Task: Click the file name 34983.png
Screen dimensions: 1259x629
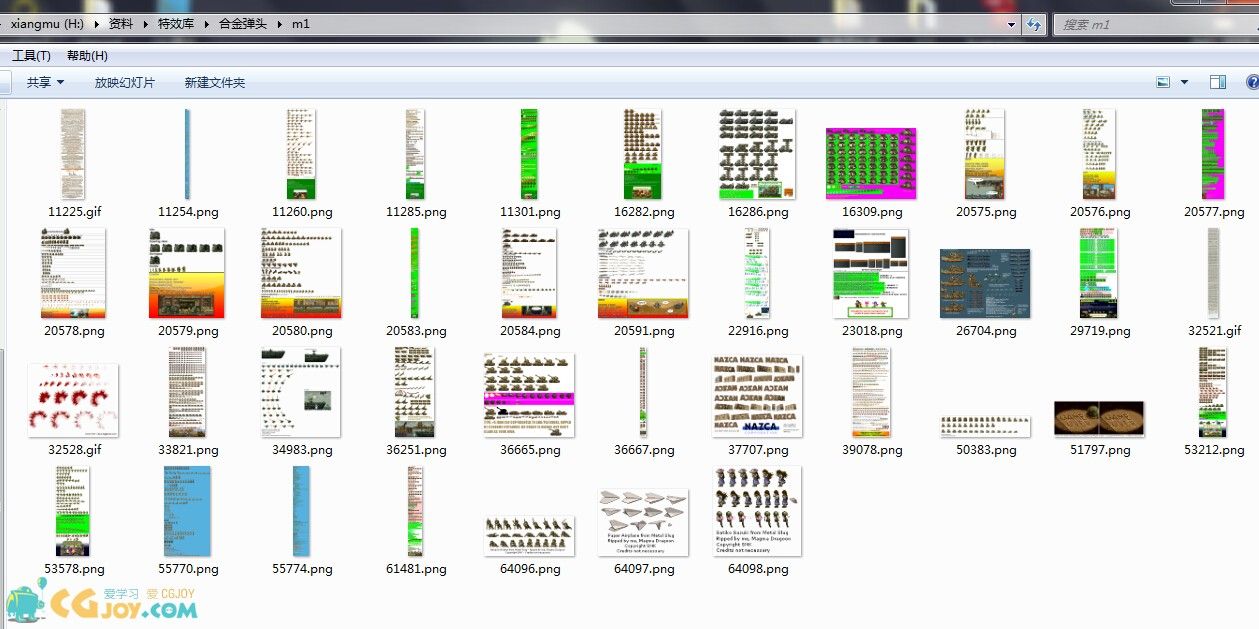Action: click(302, 450)
